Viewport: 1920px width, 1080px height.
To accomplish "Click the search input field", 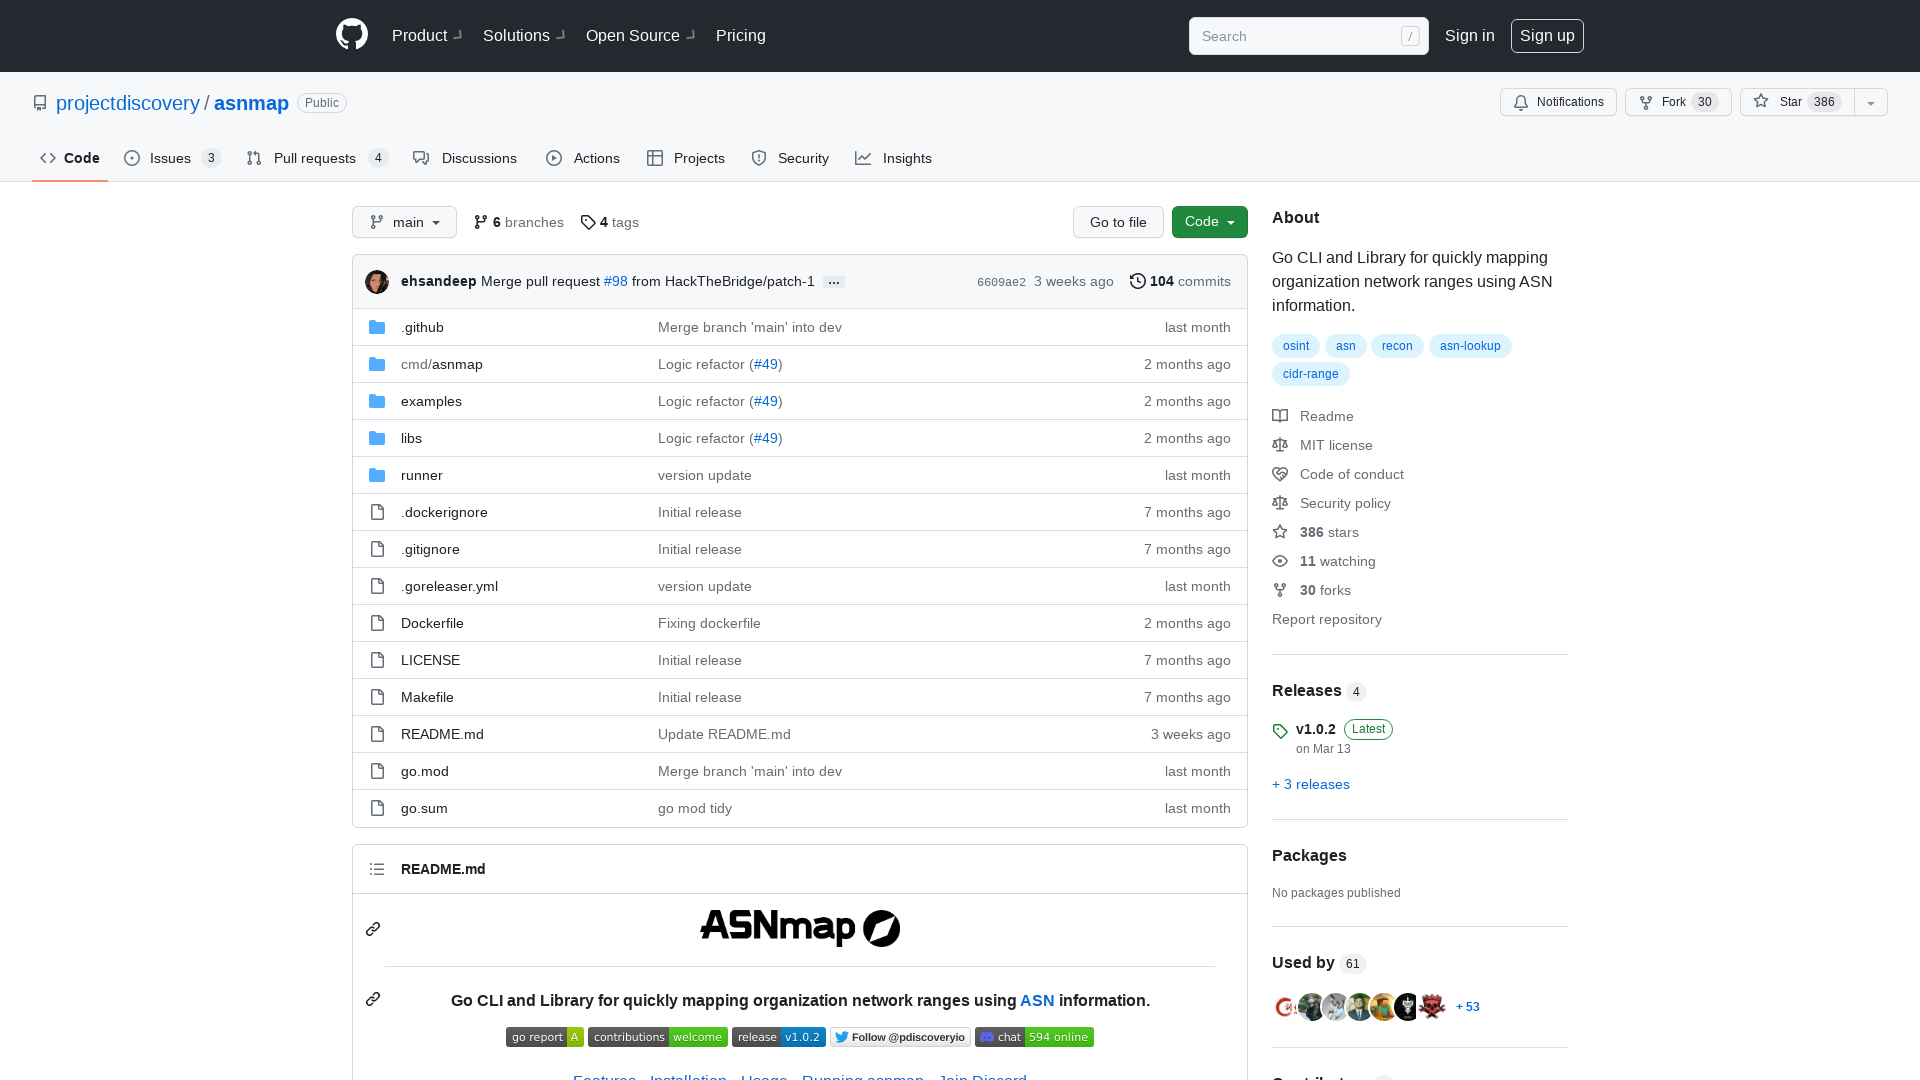I will (x=1307, y=36).
